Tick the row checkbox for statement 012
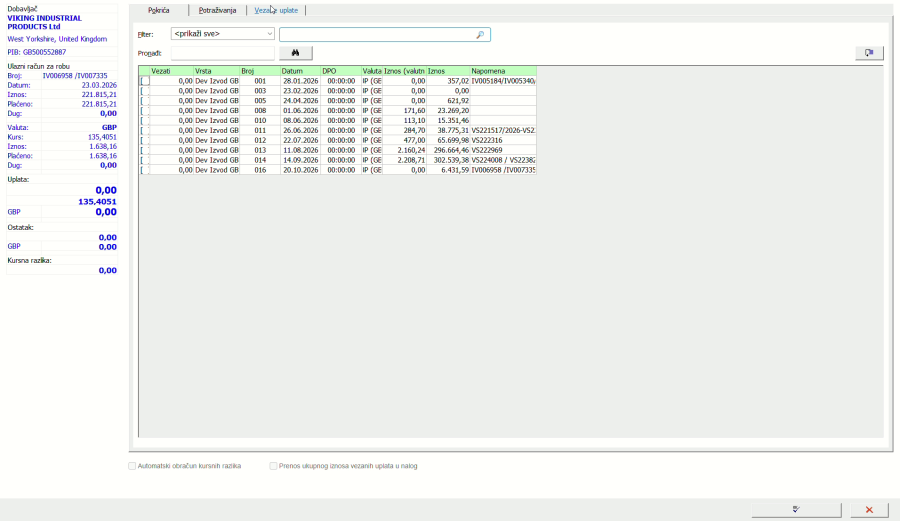Image resolution: width=900 pixels, height=521 pixels. click(145, 140)
